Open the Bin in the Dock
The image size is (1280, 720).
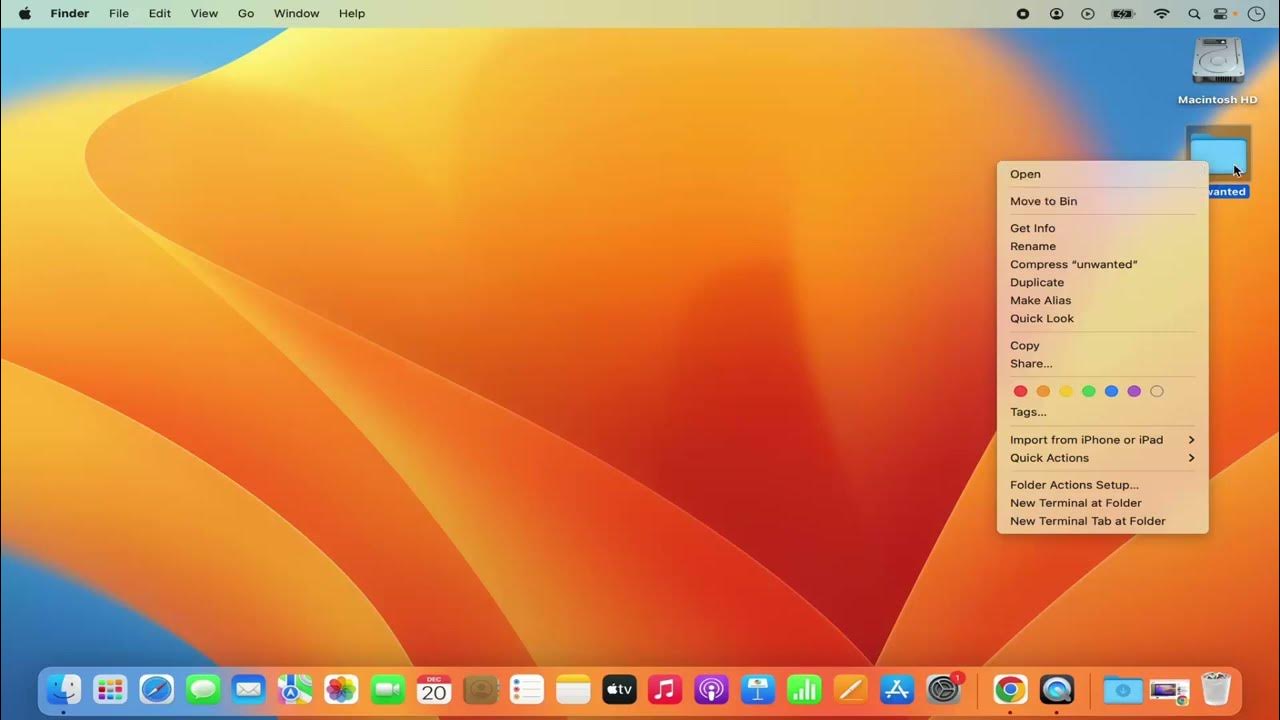(1215, 689)
